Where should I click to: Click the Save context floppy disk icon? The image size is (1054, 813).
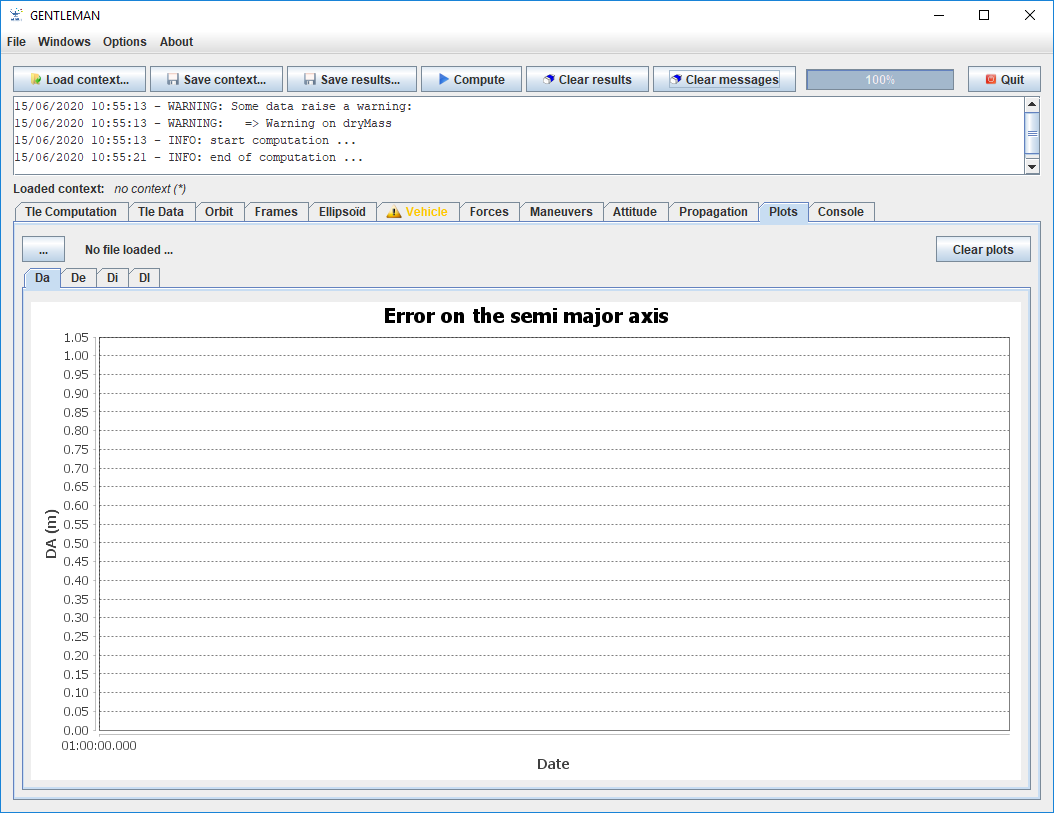pyautogui.click(x=173, y=80)
